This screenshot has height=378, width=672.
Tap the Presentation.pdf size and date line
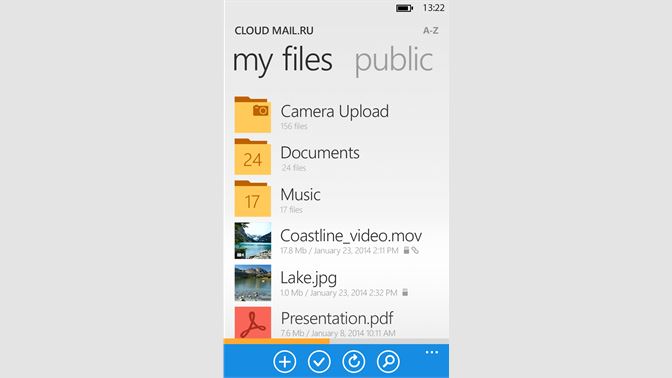pyautogui.click(x=338, y=333)
